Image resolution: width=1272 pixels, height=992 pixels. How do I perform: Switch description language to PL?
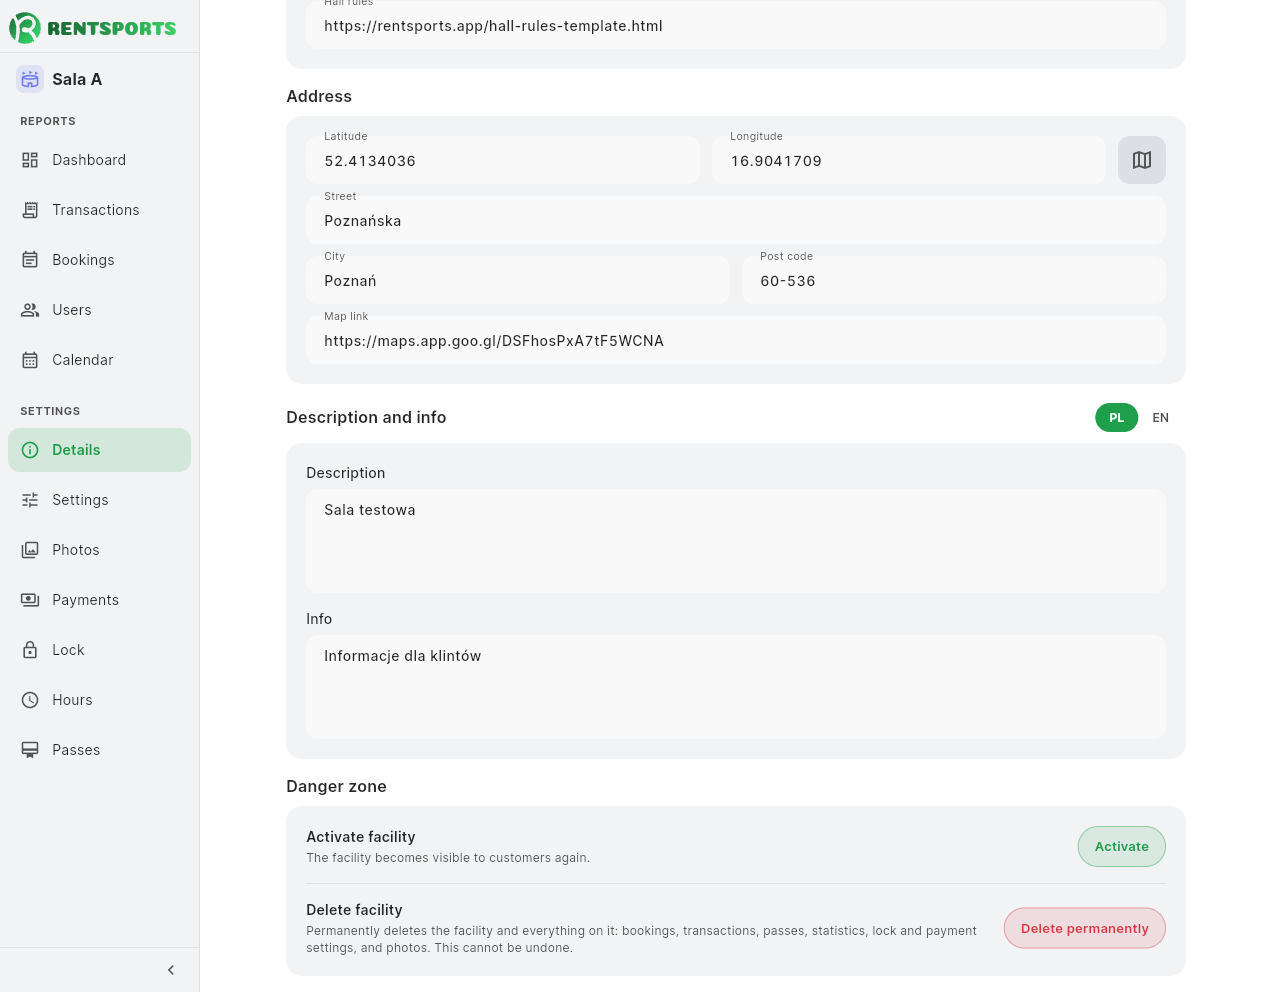click(x=1117, y=418)
